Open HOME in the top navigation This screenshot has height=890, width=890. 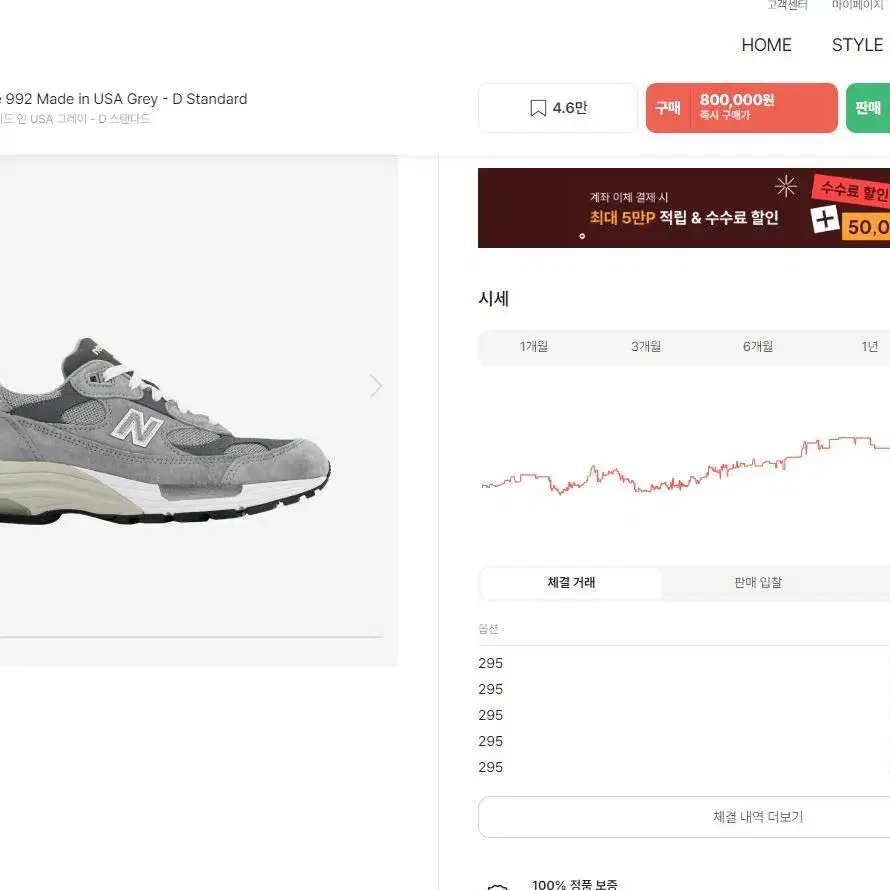coord(766,45)
